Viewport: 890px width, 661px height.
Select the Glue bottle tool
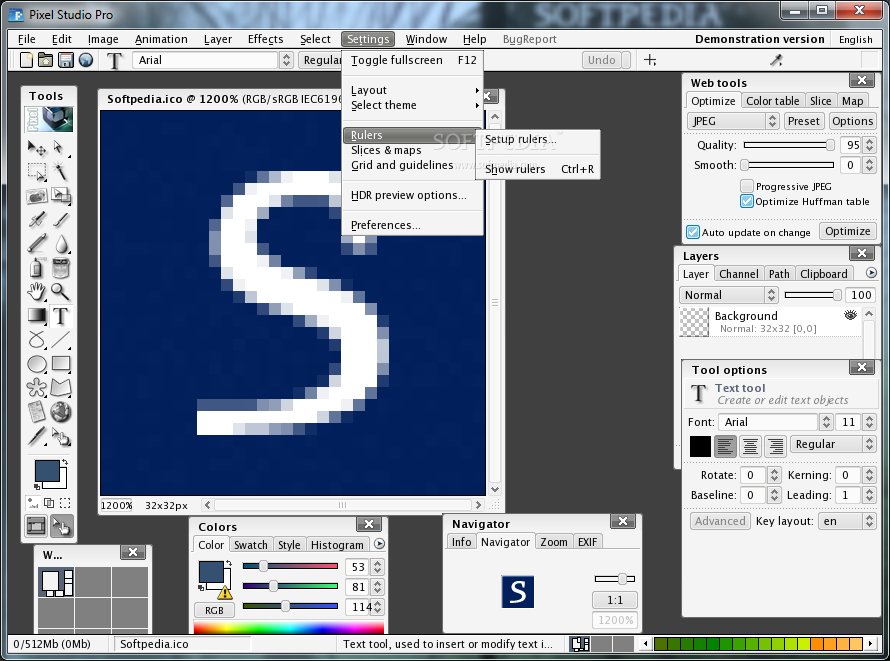[x=37, y=267]
